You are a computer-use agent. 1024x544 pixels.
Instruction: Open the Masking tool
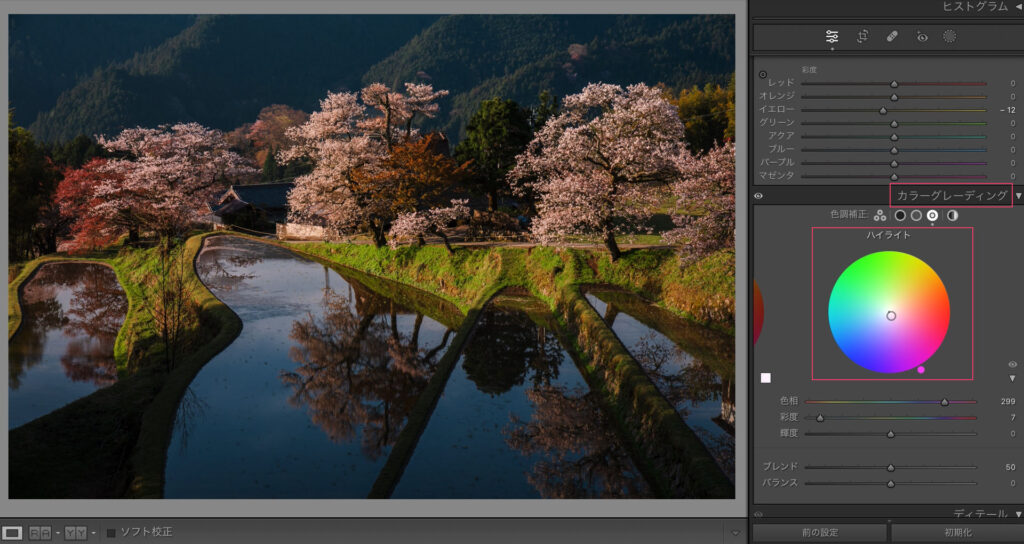pyautogui.click(x=950, y=37)
